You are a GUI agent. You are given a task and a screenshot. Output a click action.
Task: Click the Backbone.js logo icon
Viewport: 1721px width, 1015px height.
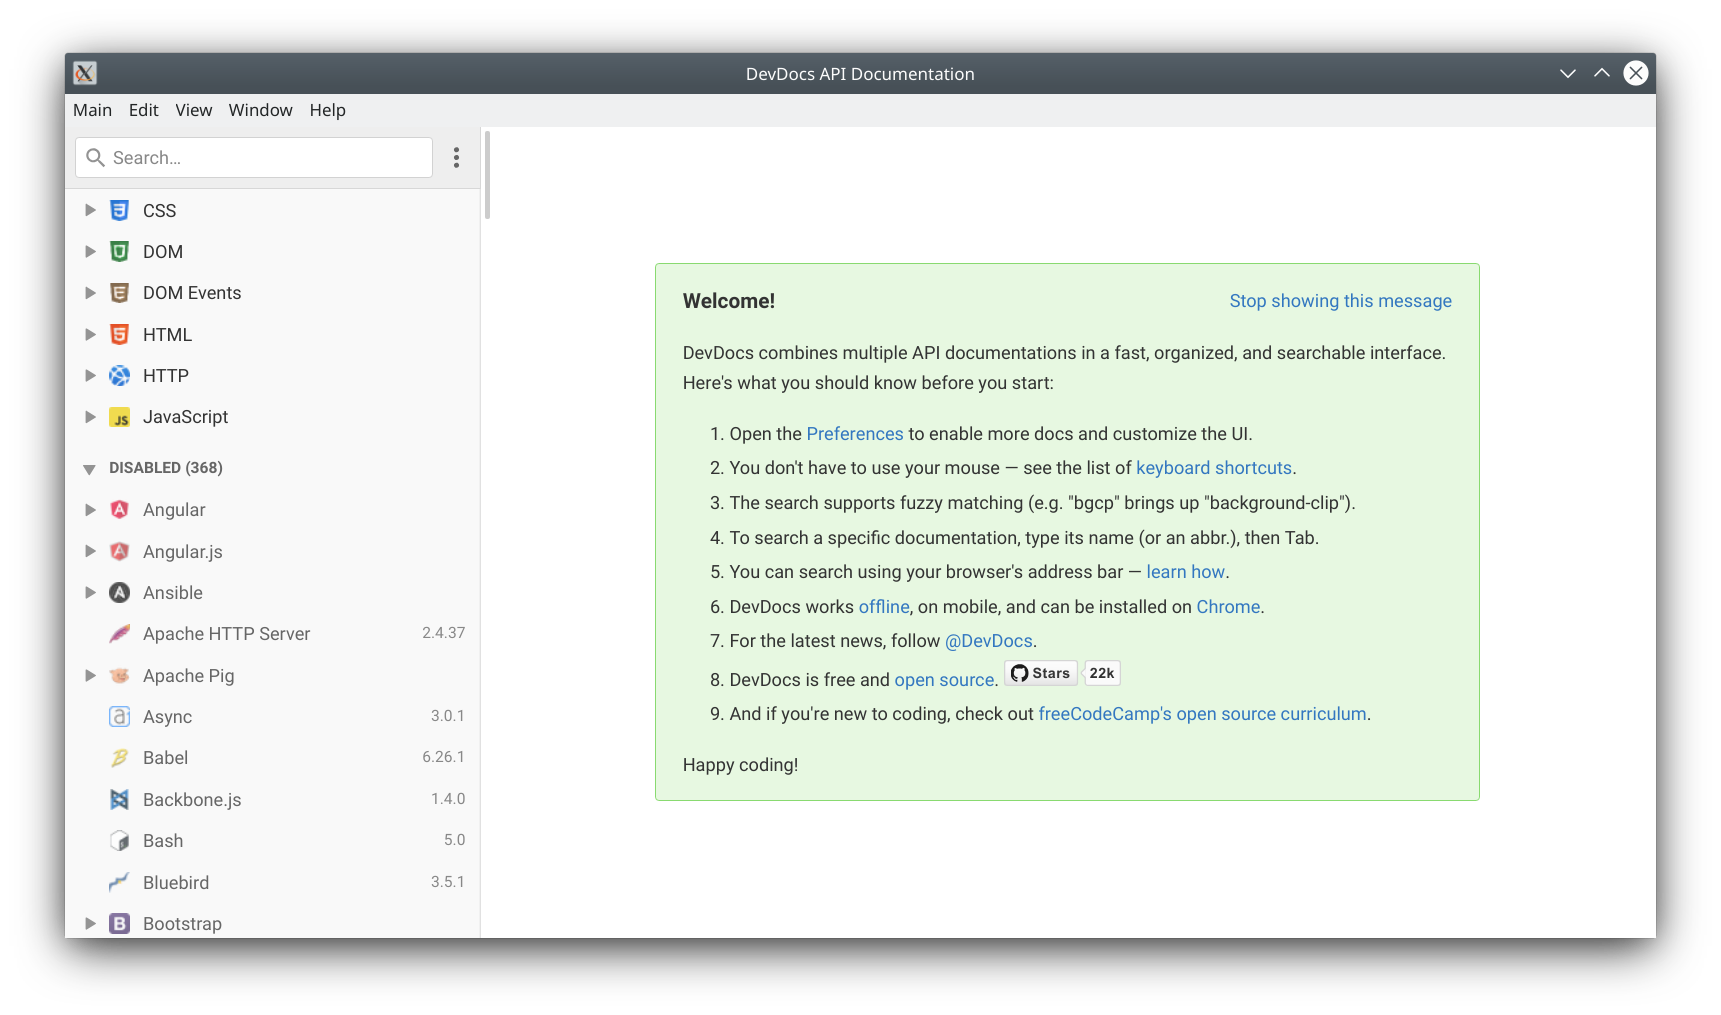(x=119, y=799)
